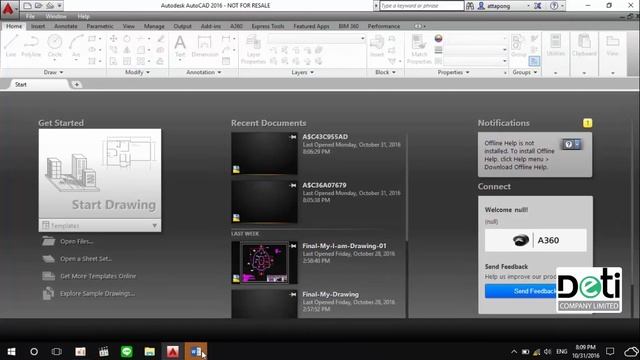This screenshot has width=640, height=360.
Task: Unpin the A$C43C955AD recent document
Action: (293, 137)
